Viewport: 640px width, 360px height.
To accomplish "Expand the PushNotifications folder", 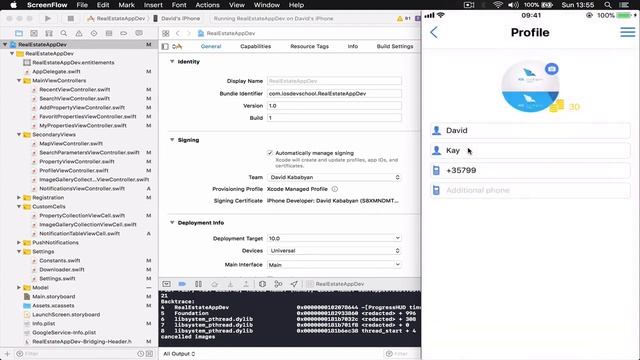I will pyautogui.click(x=19, y=242).
